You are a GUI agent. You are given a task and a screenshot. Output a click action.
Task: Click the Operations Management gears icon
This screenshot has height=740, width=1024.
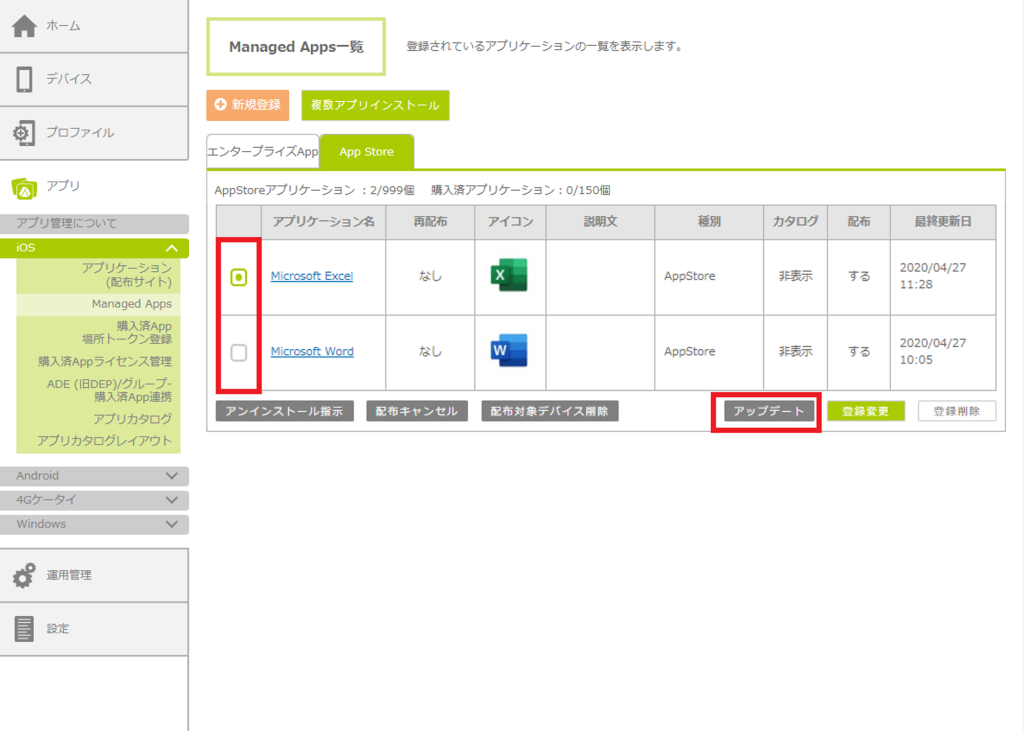click(25, 576)
